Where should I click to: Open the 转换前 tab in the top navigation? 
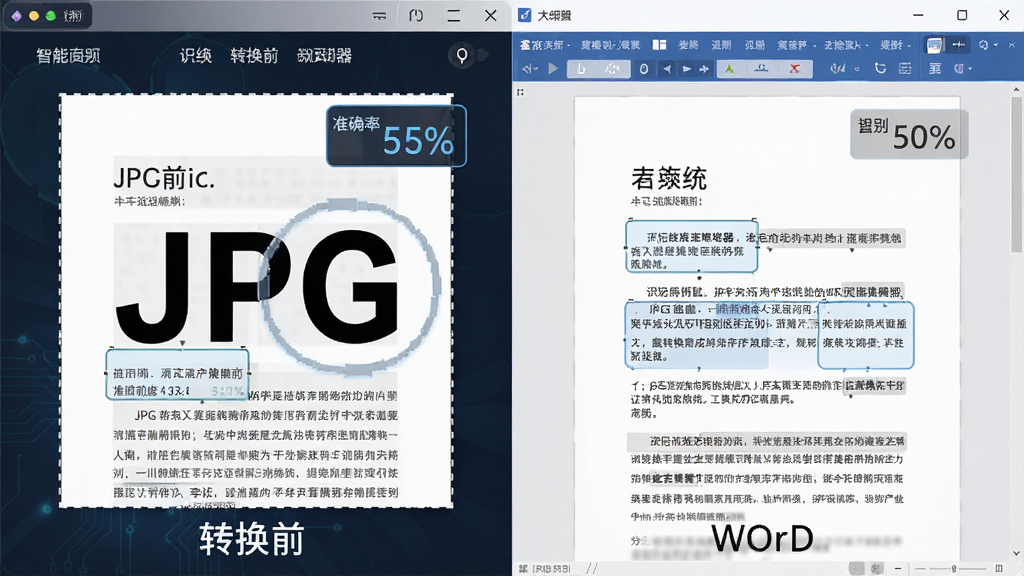click(254, 56)
